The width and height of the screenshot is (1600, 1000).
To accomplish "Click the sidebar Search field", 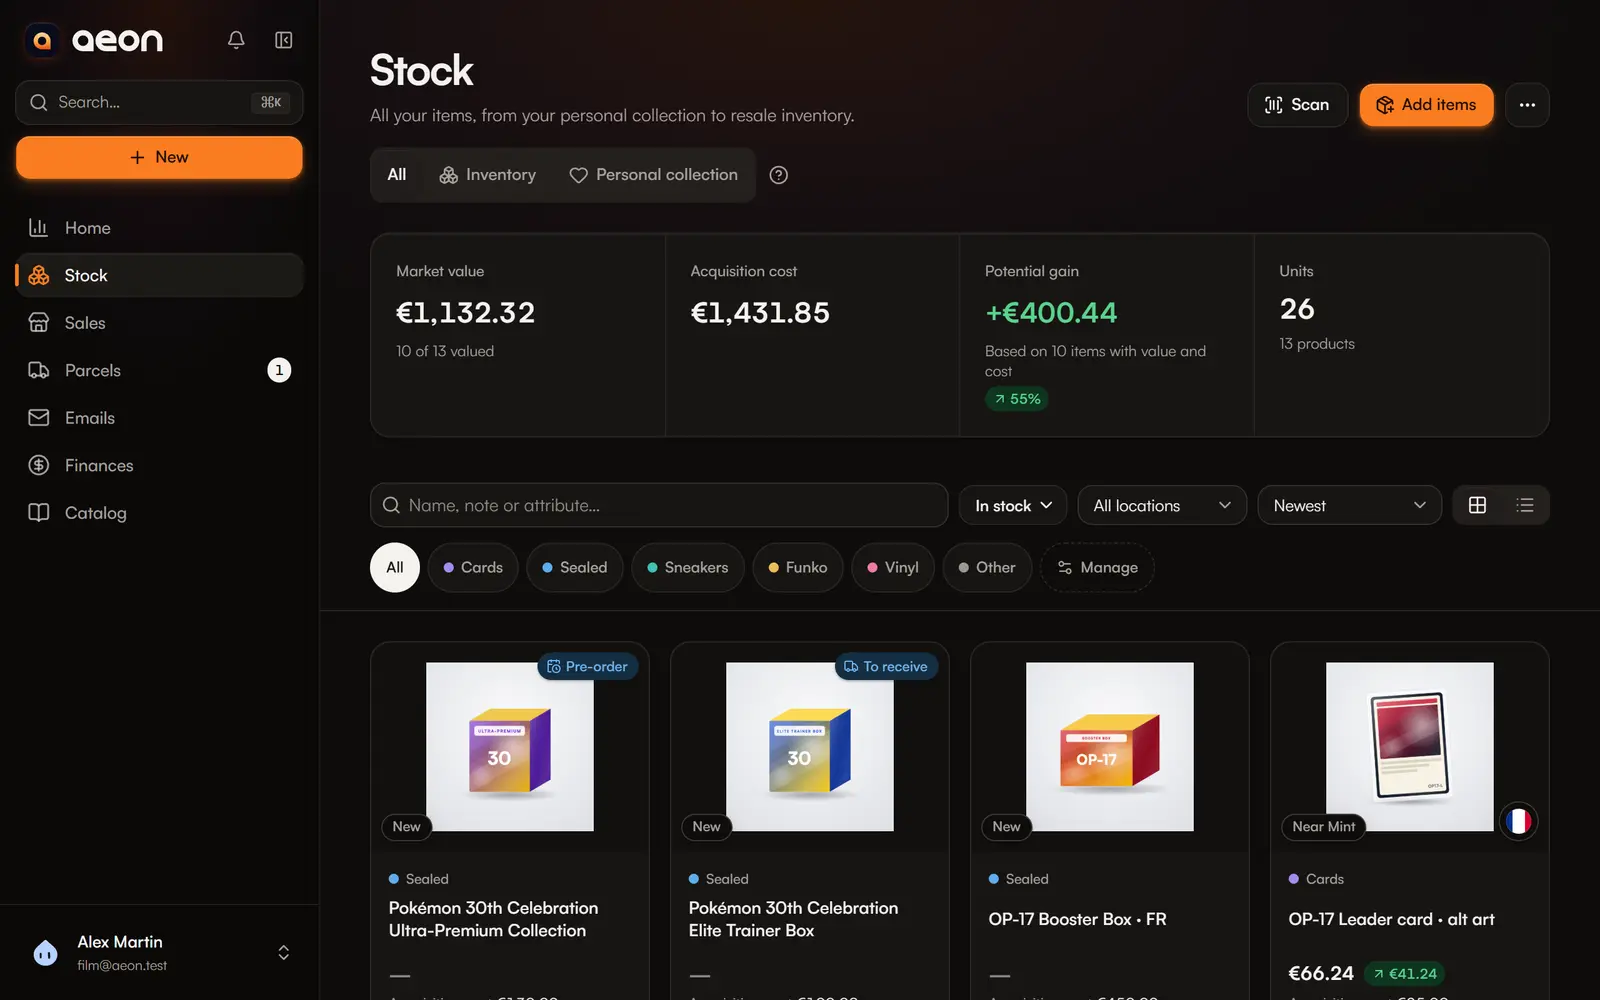I will [x=159, y=102].
